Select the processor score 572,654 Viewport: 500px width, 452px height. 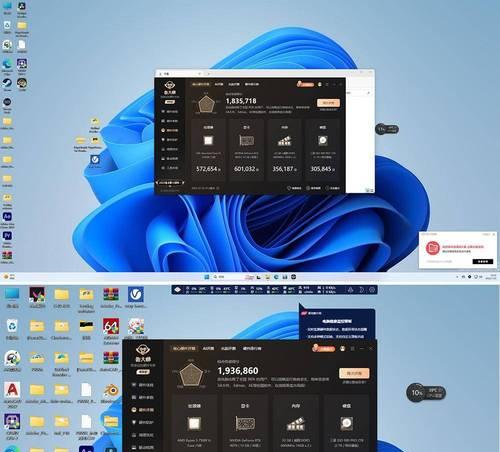click(207, 169)
